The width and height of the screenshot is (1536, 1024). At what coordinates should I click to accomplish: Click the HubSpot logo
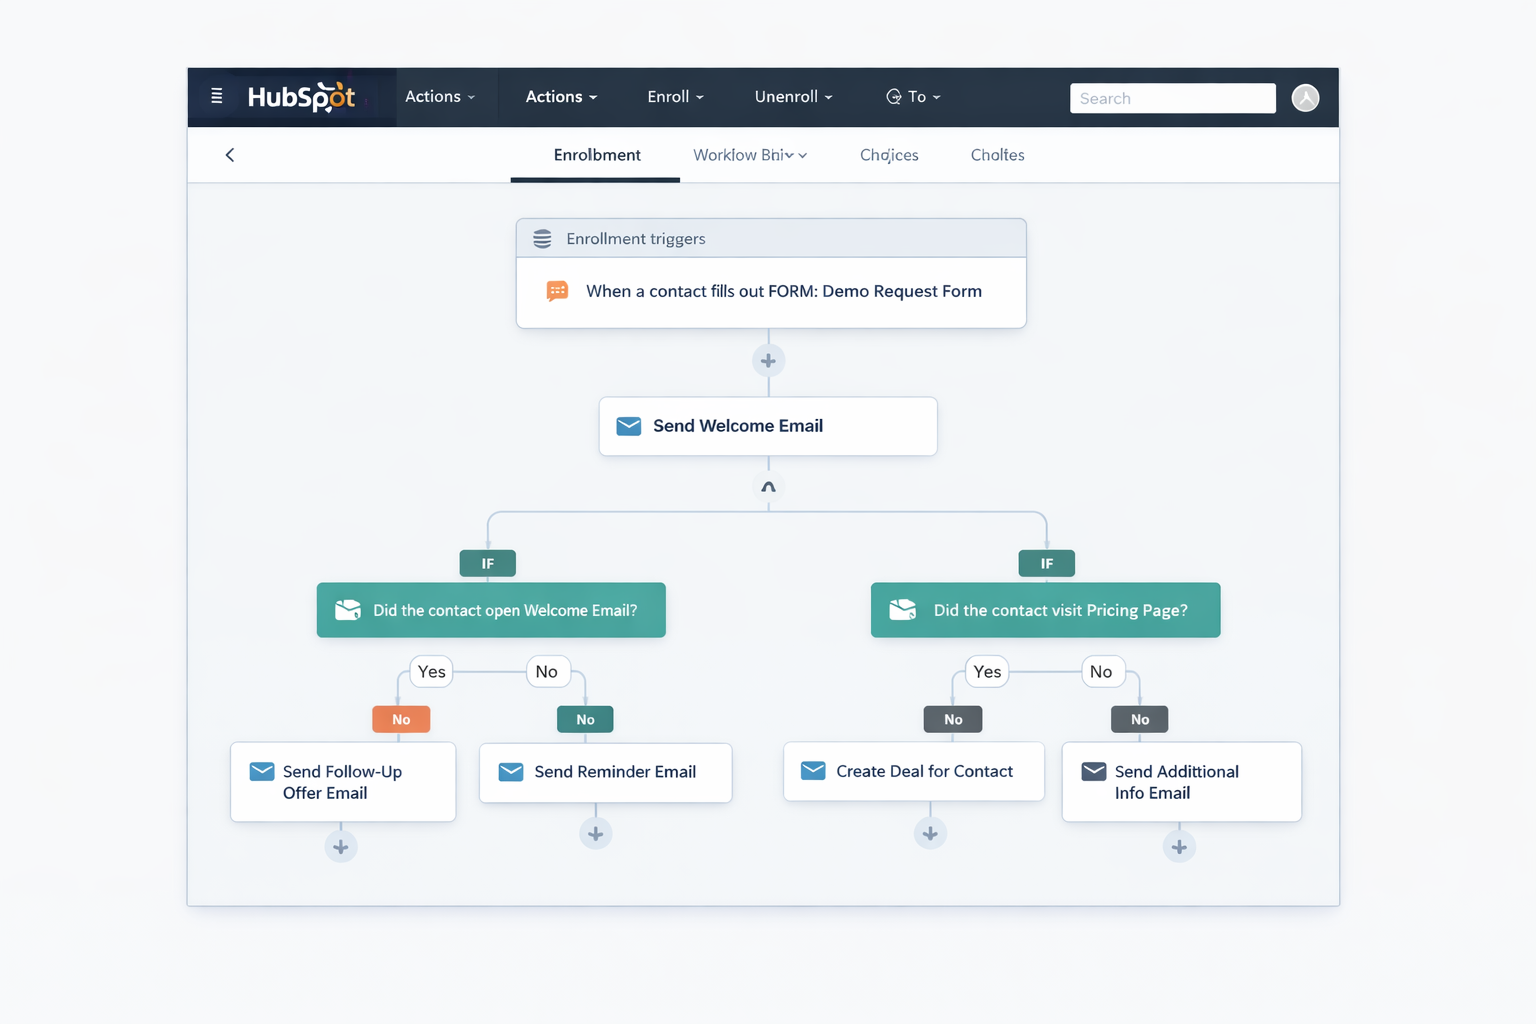pyautogui.click(x=301, y=97)
